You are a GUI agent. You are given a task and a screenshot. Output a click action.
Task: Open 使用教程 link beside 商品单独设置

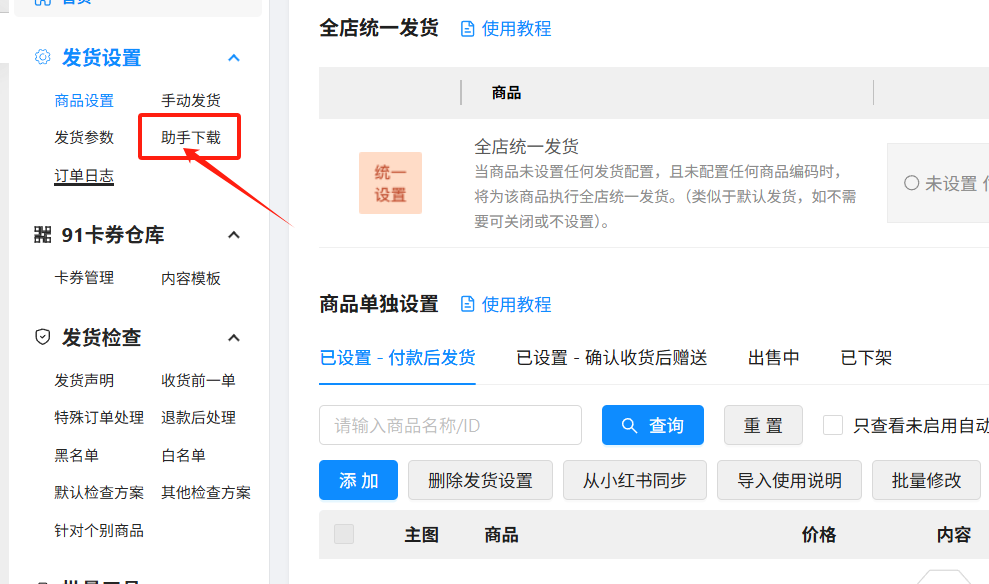(x=516, y=305)
